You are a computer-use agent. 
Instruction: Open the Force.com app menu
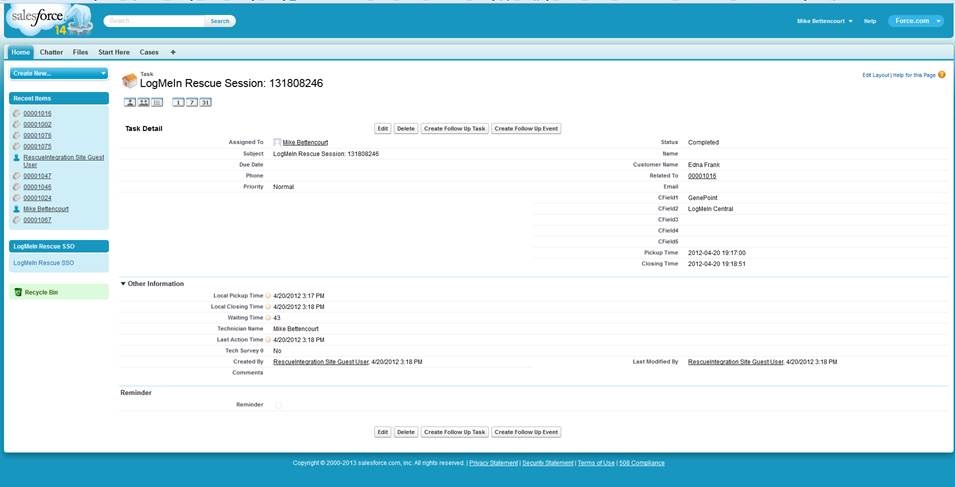click(x=916, y=21)
